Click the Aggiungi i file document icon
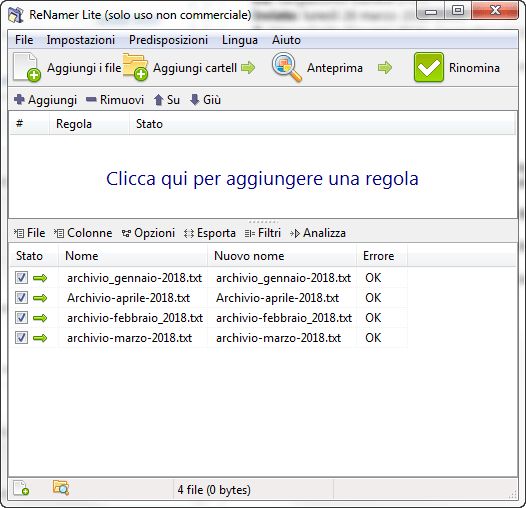Viewport: 526px width, 508px height. (x=27, y=67)
